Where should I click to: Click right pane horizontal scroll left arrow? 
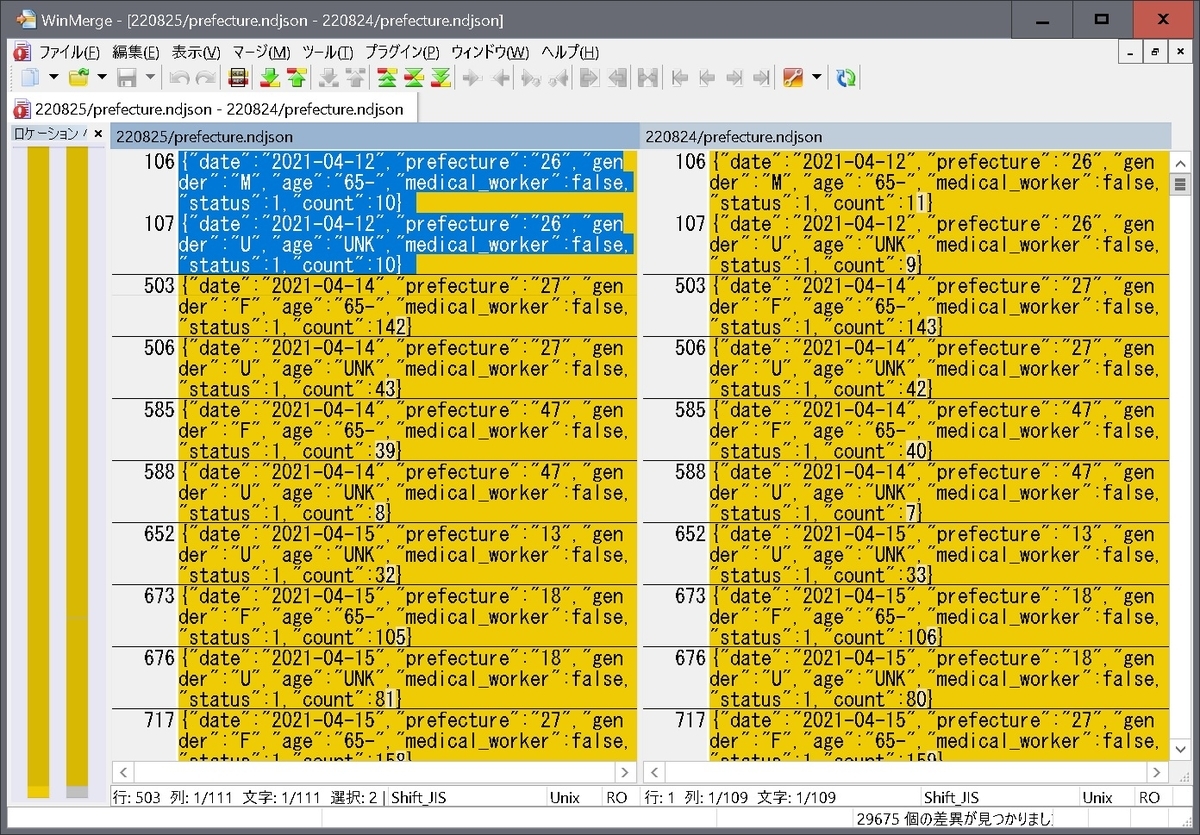[653, 773]
